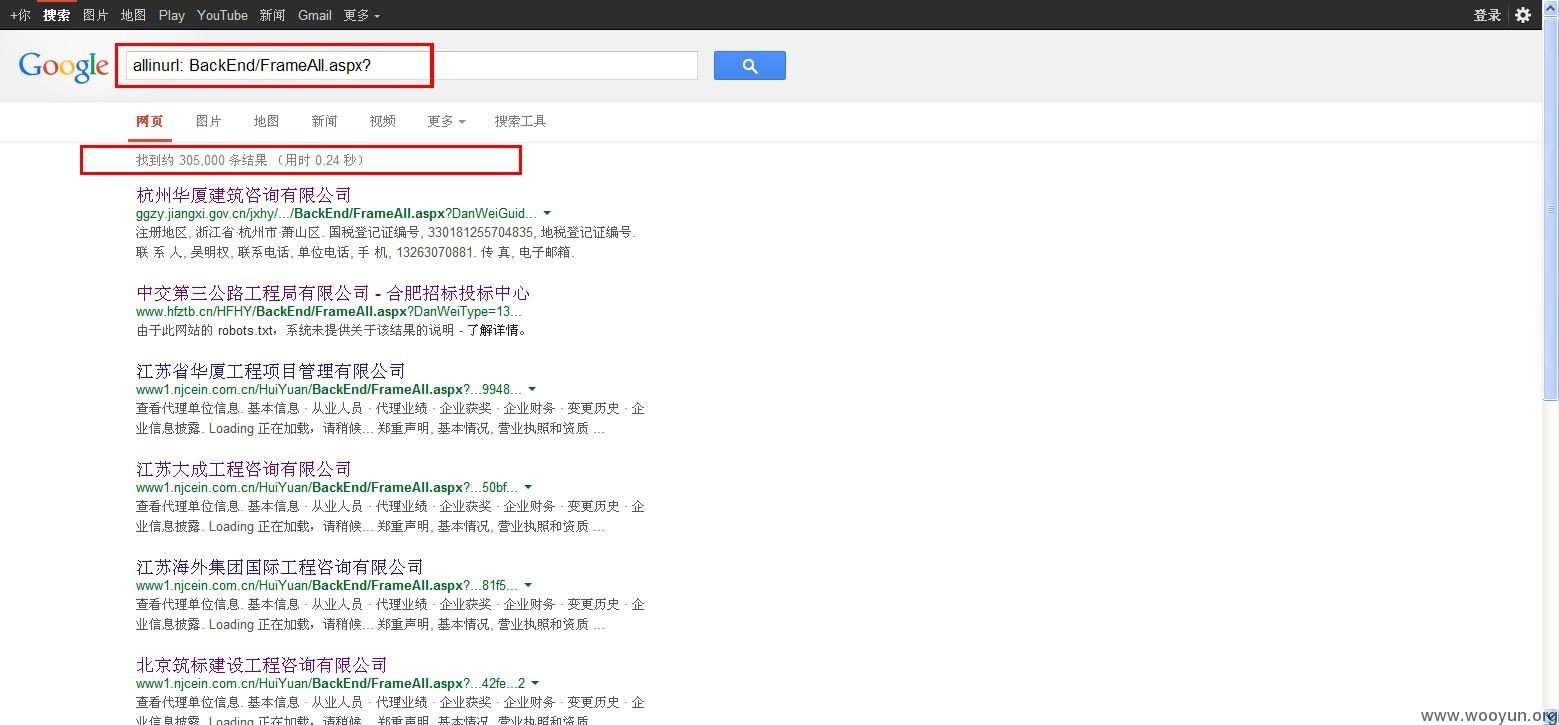The width and height of the screenshot is (1559, 725).
Task: Open the +你 link in top bar
Action: 20,15
